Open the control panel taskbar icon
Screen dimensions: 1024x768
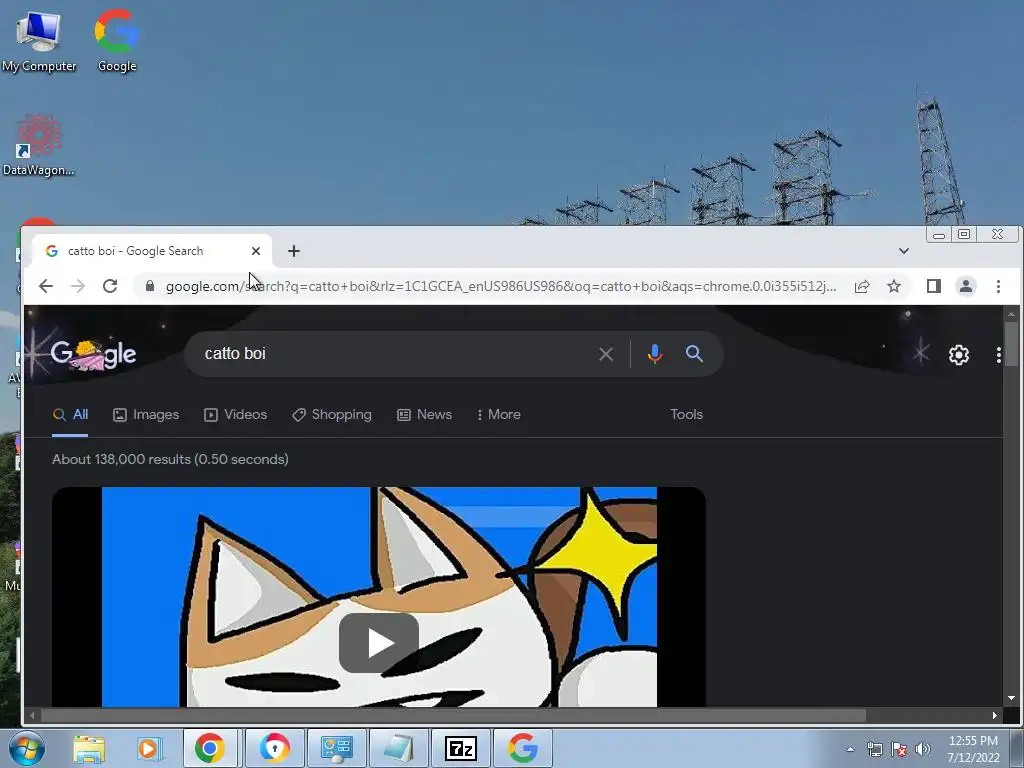tap(337, 748)
